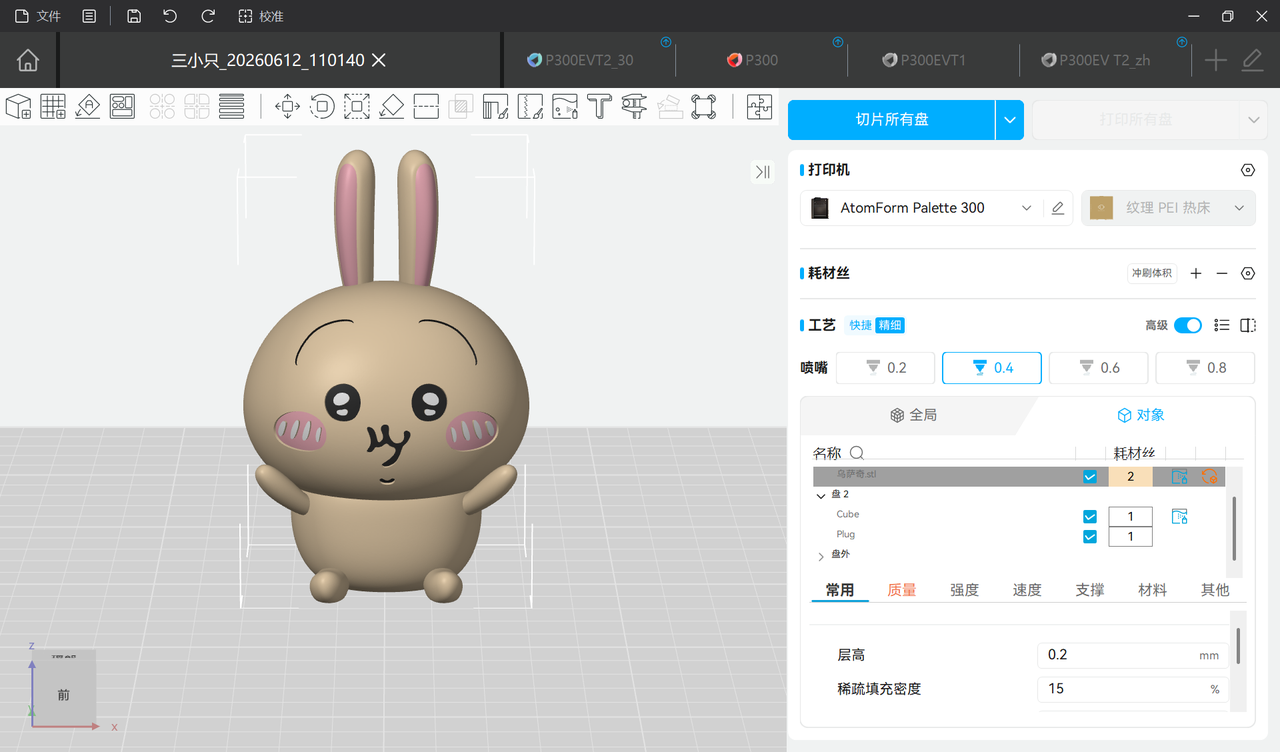The width and height of the screenshot is (1280, 752).
Task: Select the Lay on Face tool
Action: tap(392, 106)
